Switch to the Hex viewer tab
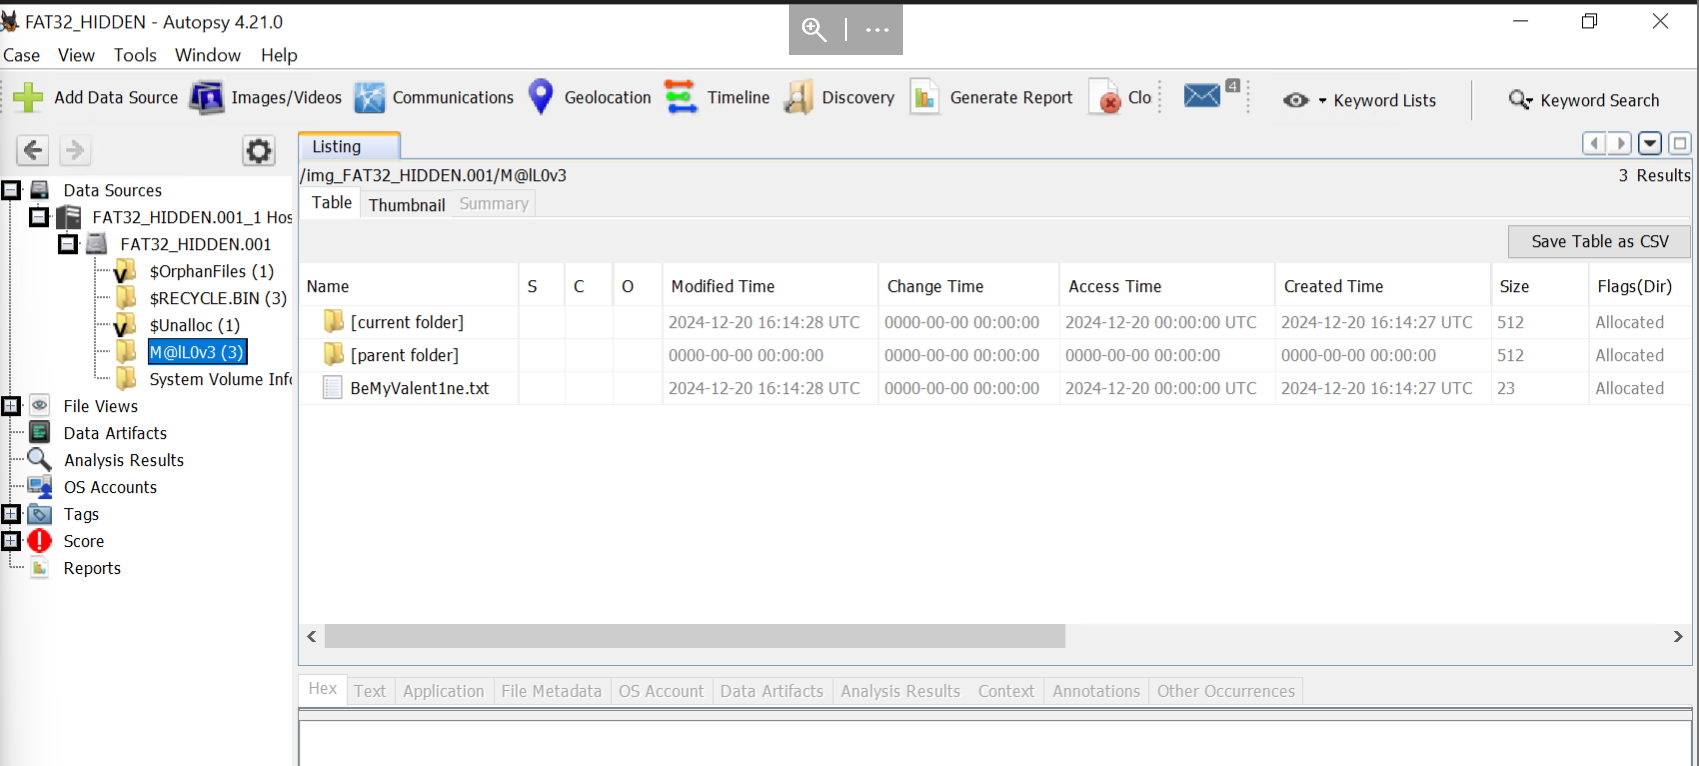This screenshot has width=1699, height=766. pyautogui.click(x=322, y=689)
